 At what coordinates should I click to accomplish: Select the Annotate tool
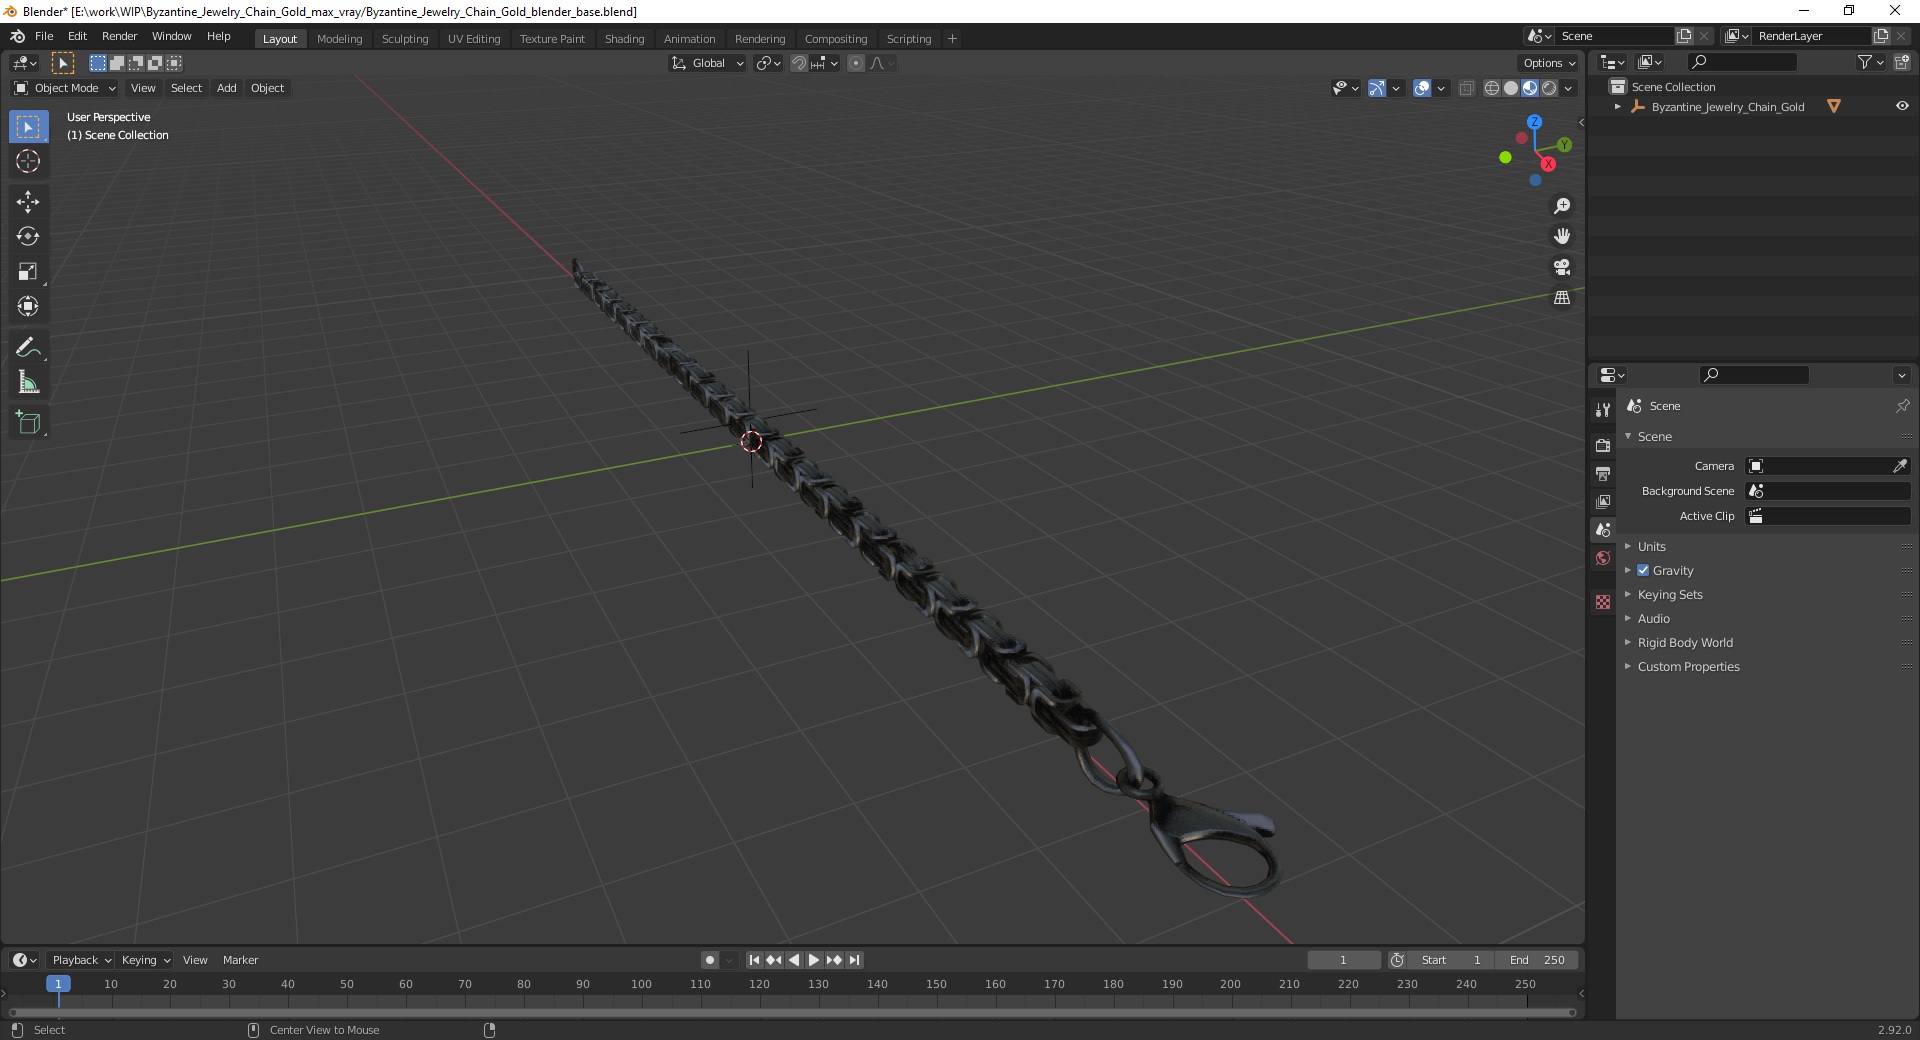(28, 347)
